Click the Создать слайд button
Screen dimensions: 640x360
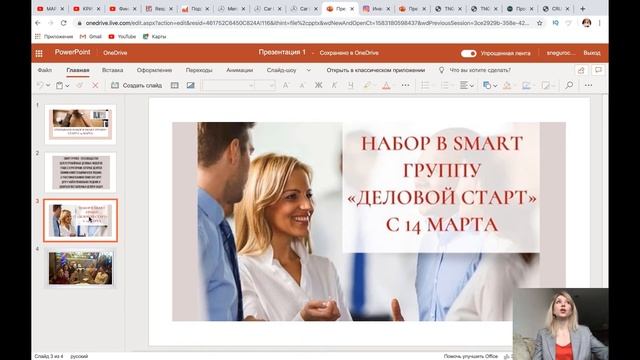point(137,85)
